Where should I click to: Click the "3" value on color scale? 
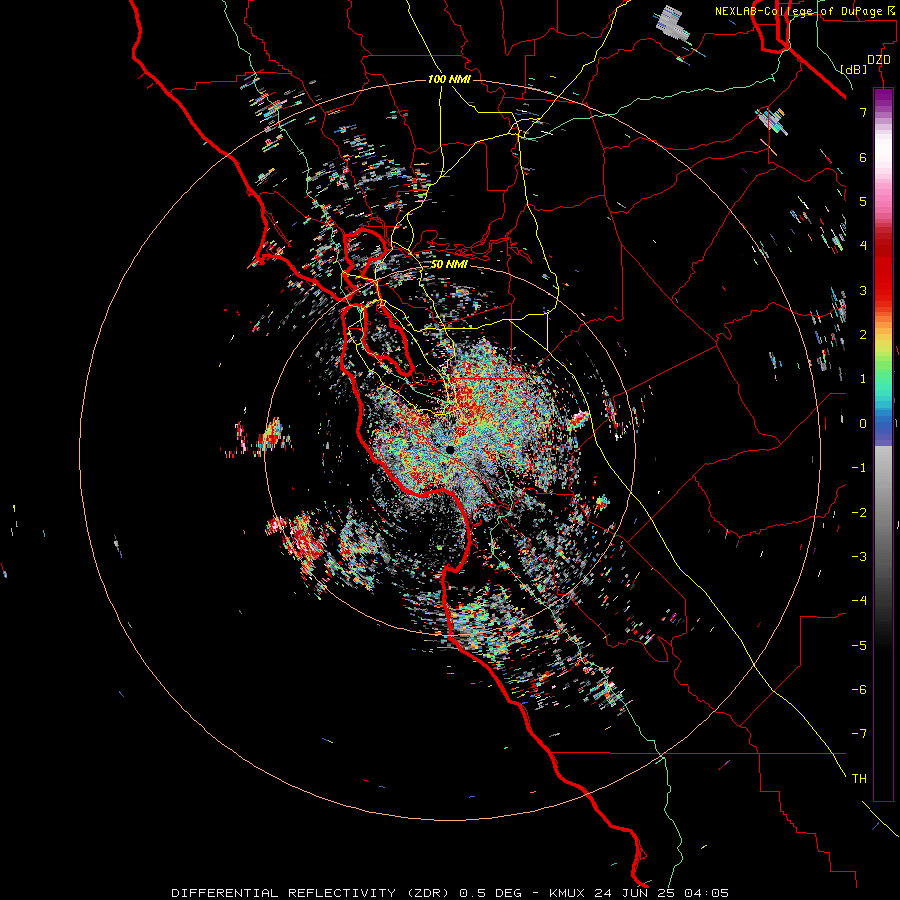(x=863, y=290)
